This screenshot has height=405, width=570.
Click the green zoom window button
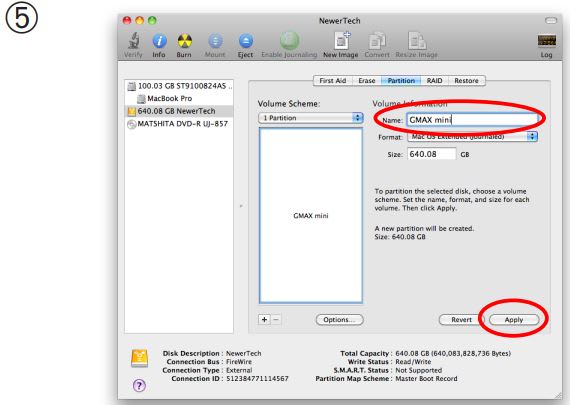coord(152,20)
